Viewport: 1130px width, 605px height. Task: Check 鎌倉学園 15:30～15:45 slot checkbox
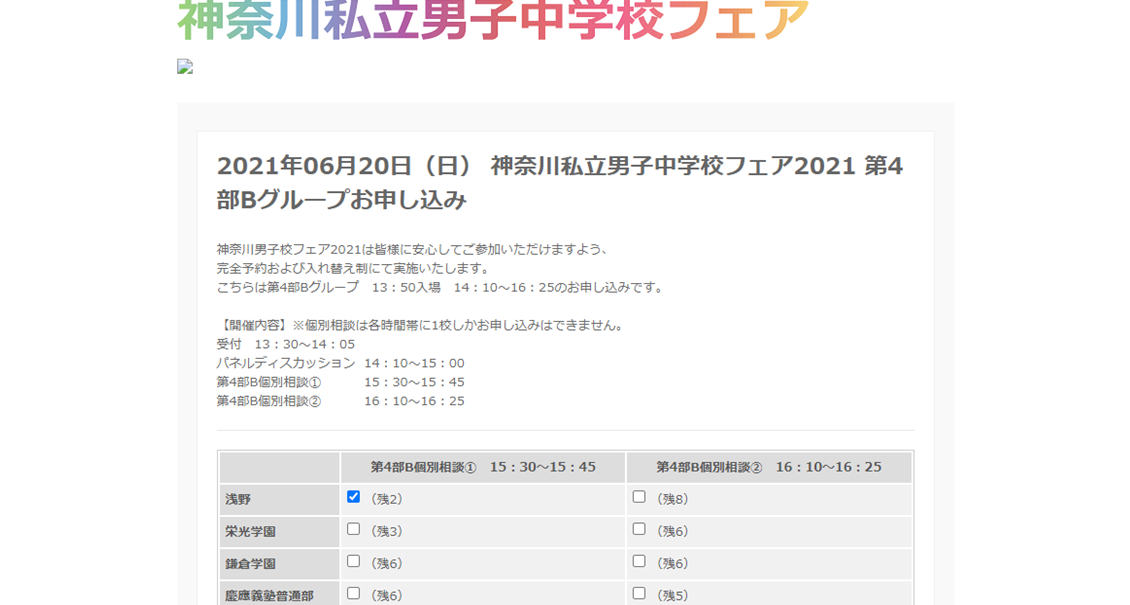(x=353, y=561)
